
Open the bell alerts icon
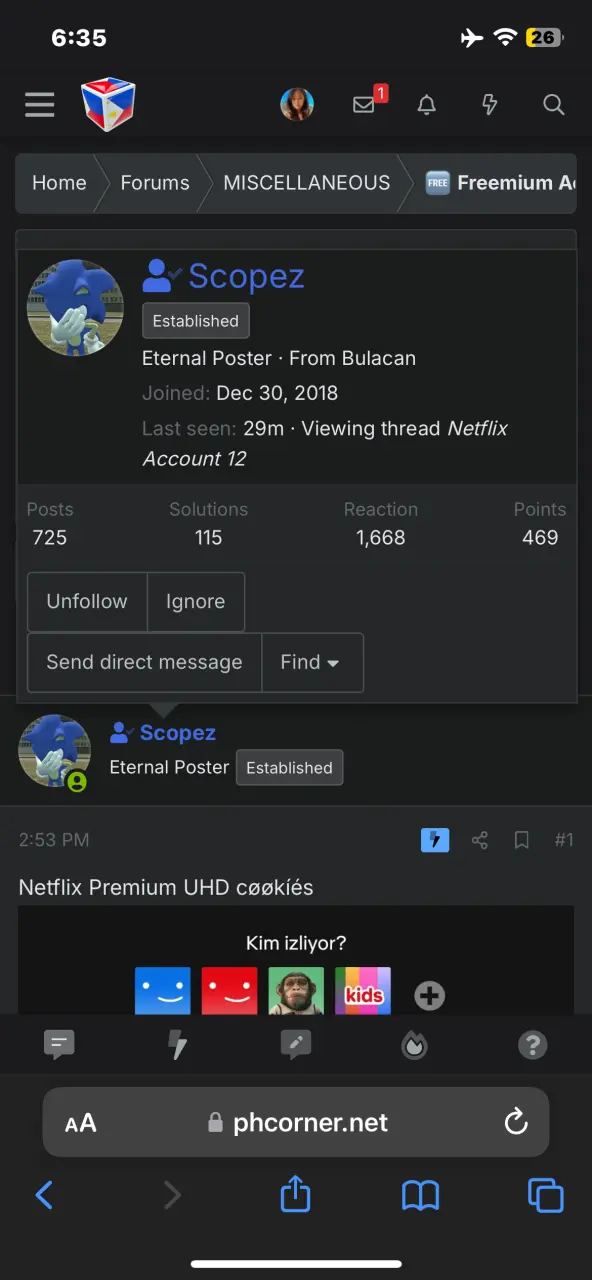tap(427, 104)
